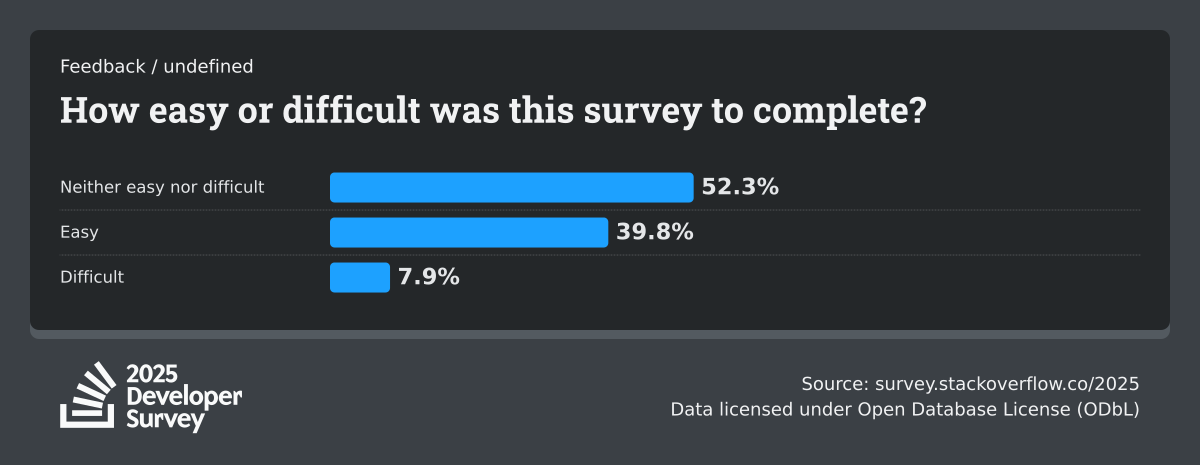The height and width of the screenshot is (465, 1200).
Task: Click the short blue Difficult bar
Action: [359, 277]
